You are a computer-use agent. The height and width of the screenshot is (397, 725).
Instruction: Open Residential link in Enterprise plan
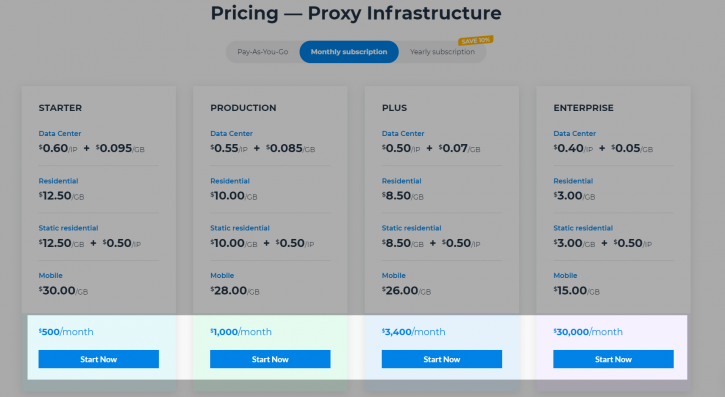573,181
